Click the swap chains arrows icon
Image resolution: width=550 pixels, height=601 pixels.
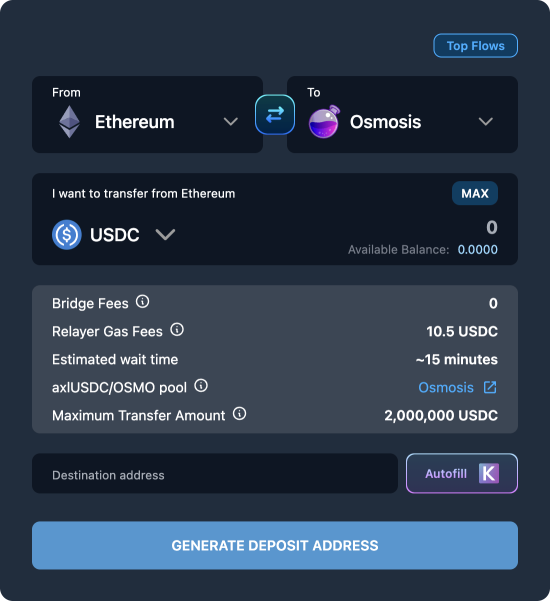275,115
